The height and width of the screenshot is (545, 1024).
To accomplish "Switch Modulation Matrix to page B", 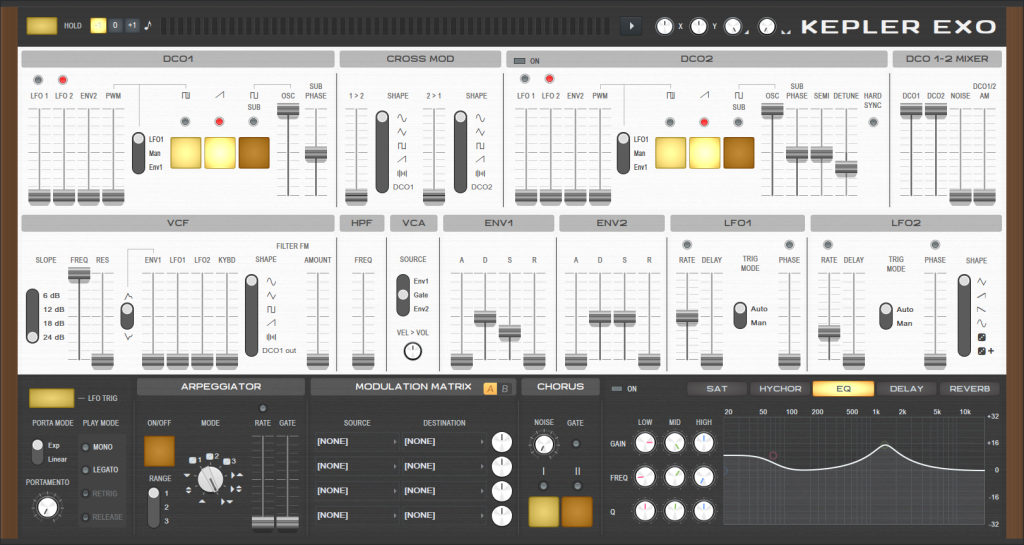I will coord(504,388).
